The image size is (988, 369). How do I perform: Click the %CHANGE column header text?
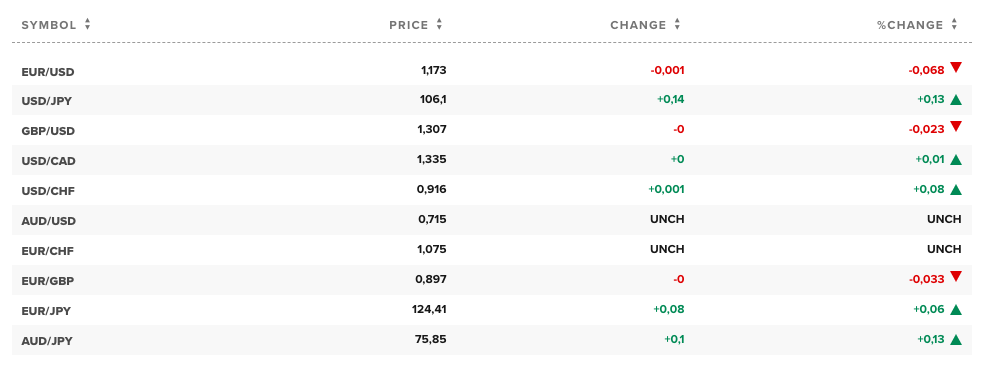pyautogui.click(x=910, y=25)
